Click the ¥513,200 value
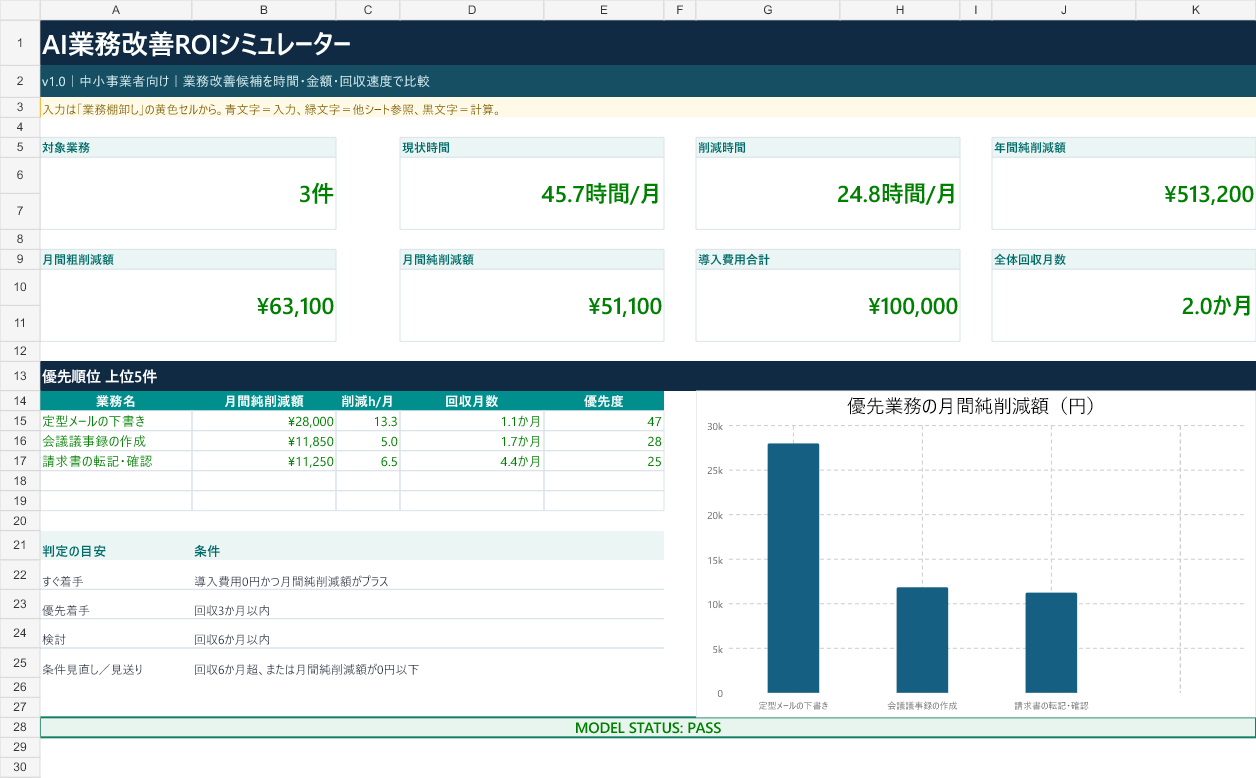 1124,193
